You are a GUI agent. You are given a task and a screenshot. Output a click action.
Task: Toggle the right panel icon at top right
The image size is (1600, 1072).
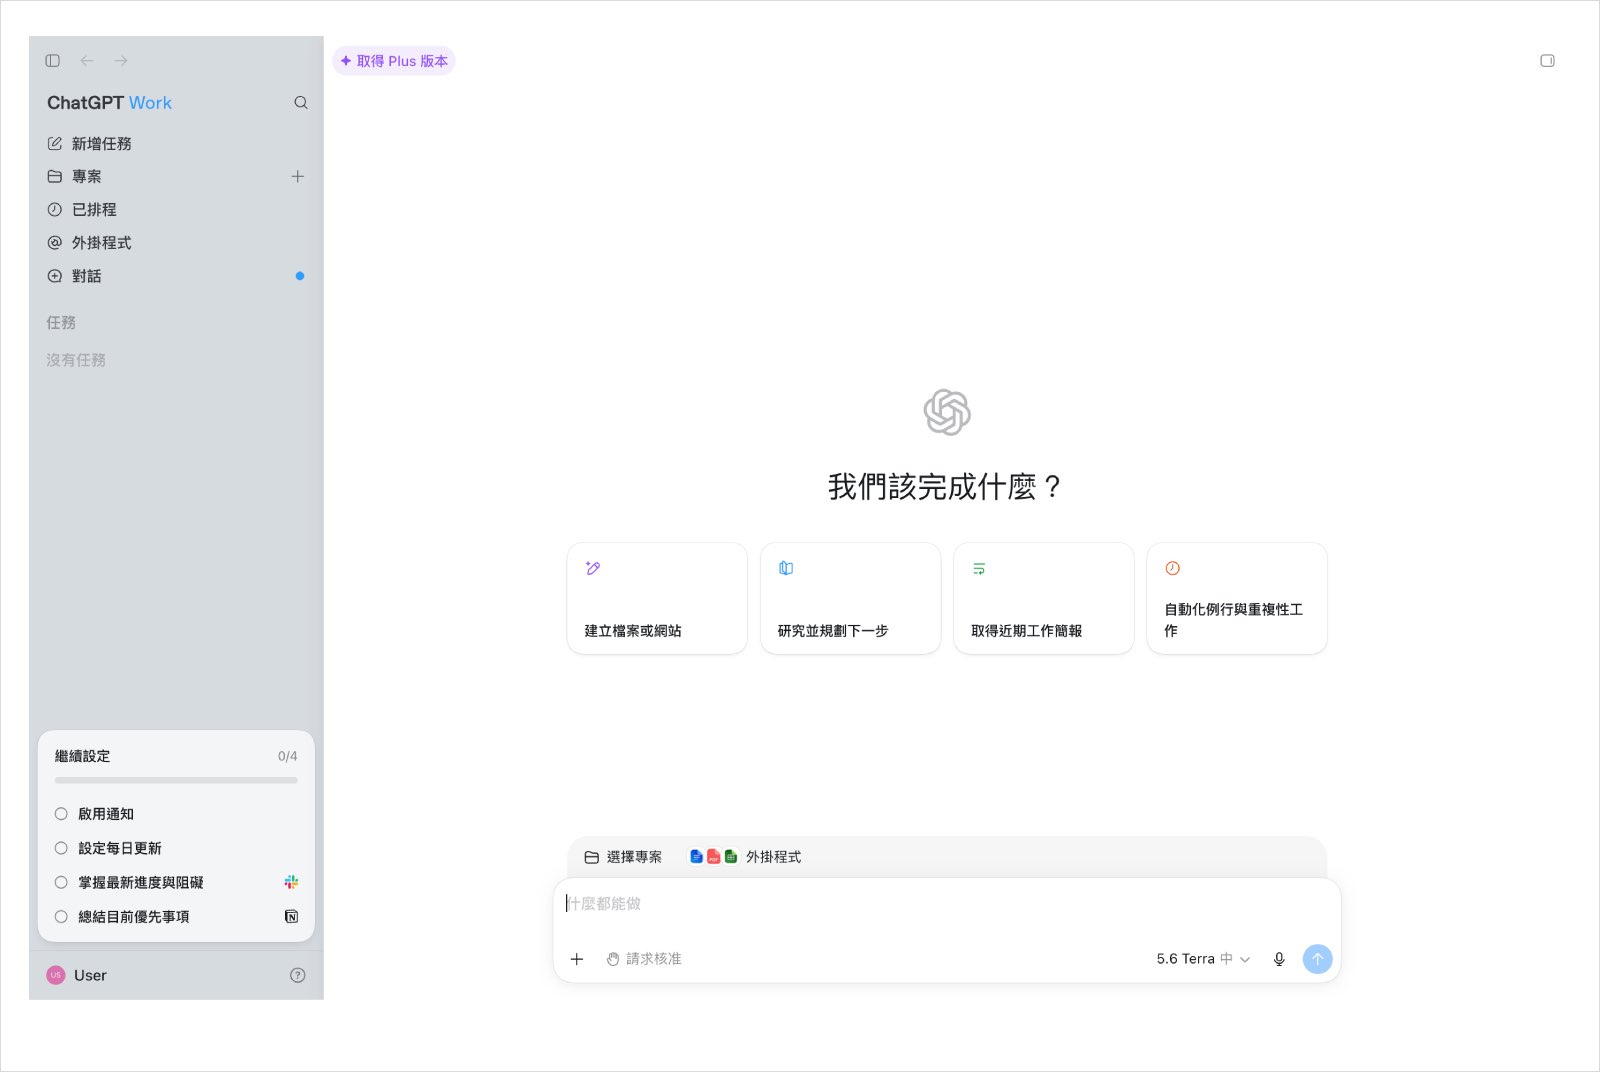(x=1547, y=61)
